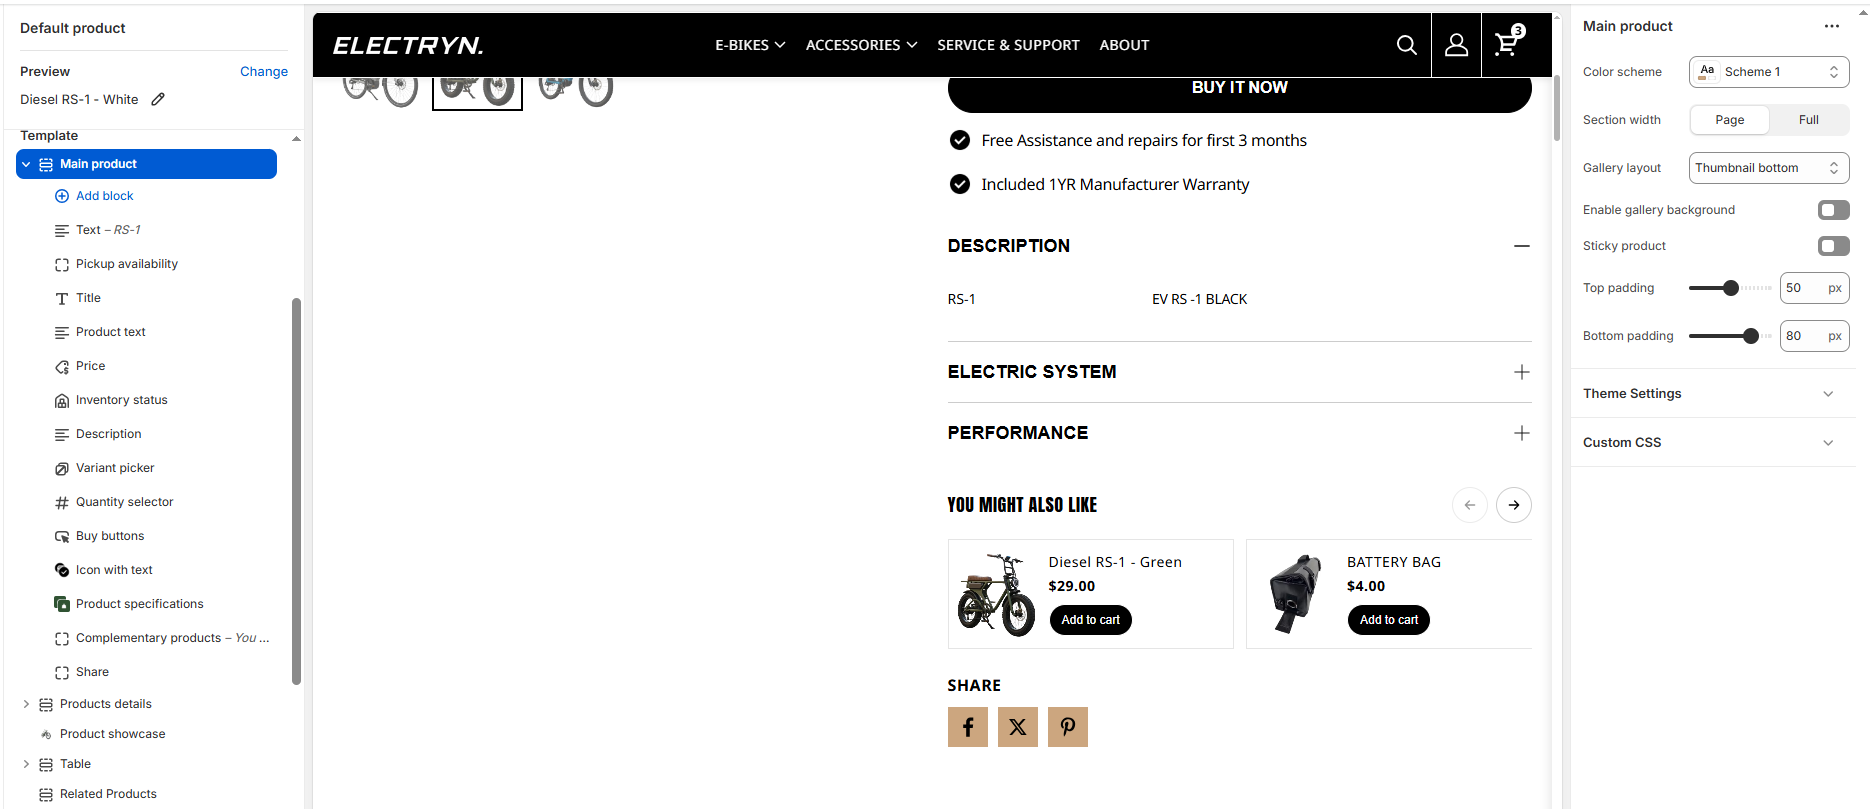
Task: Share on Facebook icon
Action: pyautogui.click(x=967, y=727)
